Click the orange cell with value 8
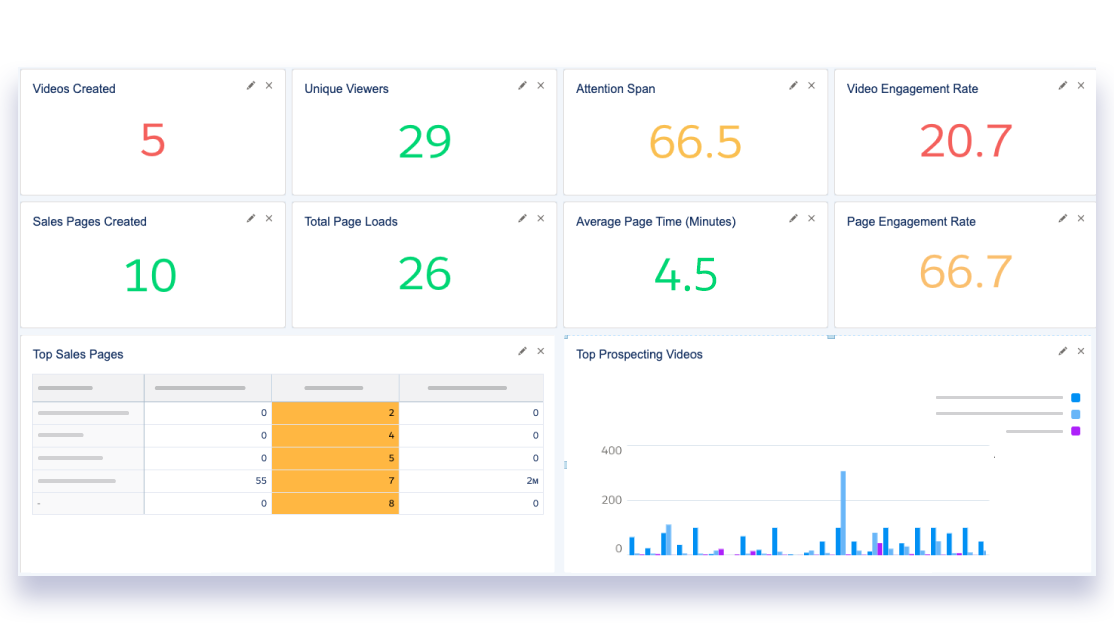The width and height of the screenshot is (1114, 644). [335, 503]
